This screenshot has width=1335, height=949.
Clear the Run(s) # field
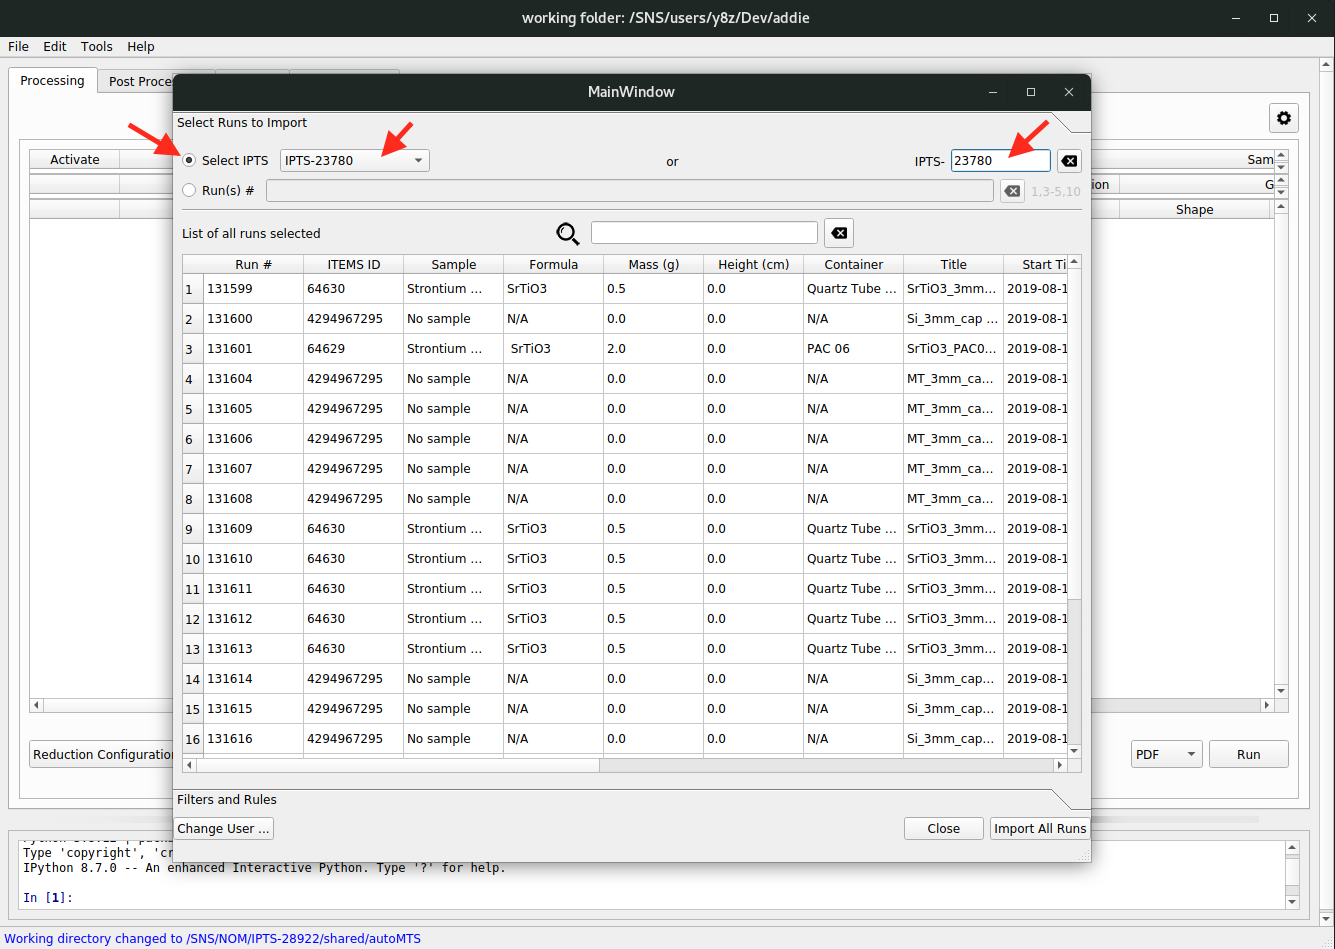(x=1012, y=191)
